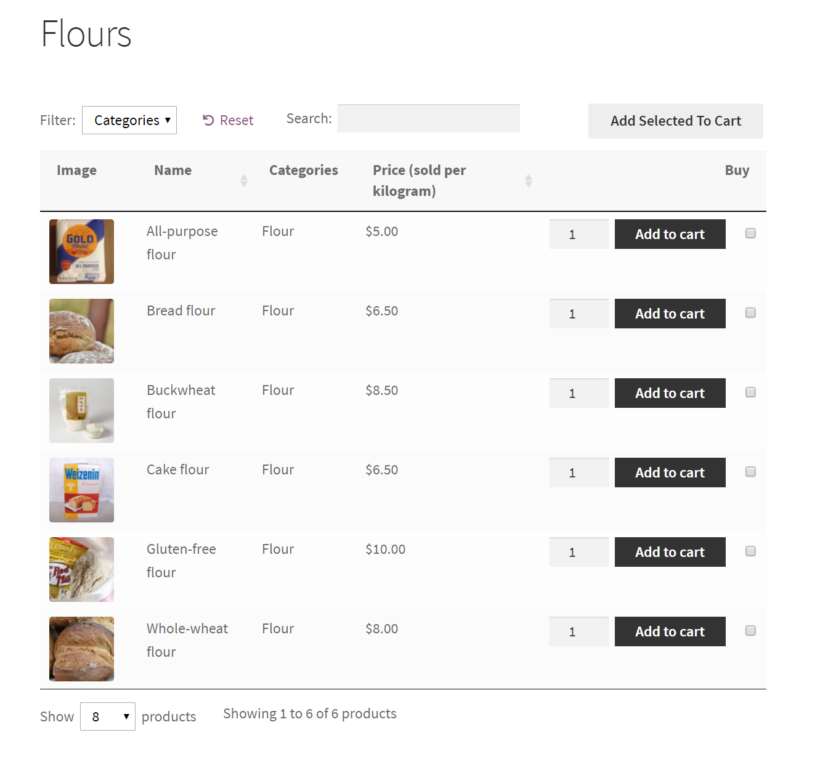Select the Buy checkbox for Bread flour
The image size is (820, 759).
pyautogui.click(x=750, y=313)
